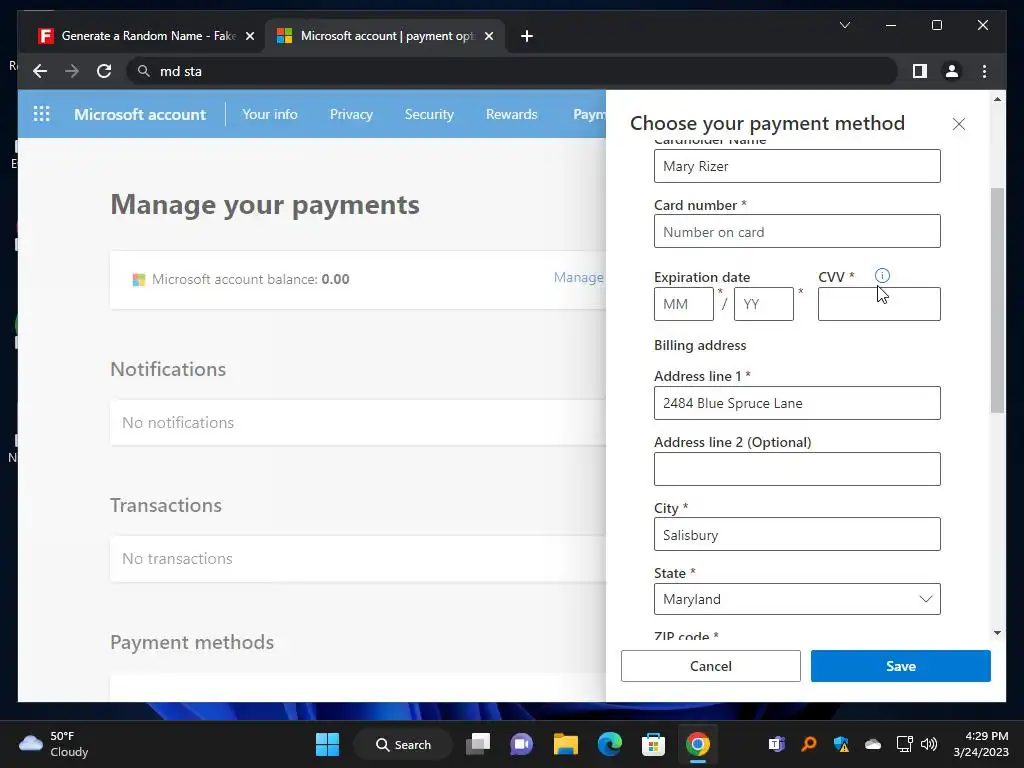Click the CVV input field

(879, 304)
